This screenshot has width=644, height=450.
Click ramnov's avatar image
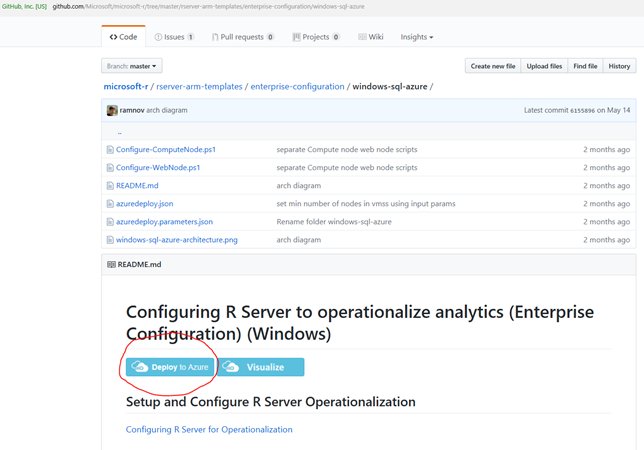pyautogui.click(x=112, y=110)
